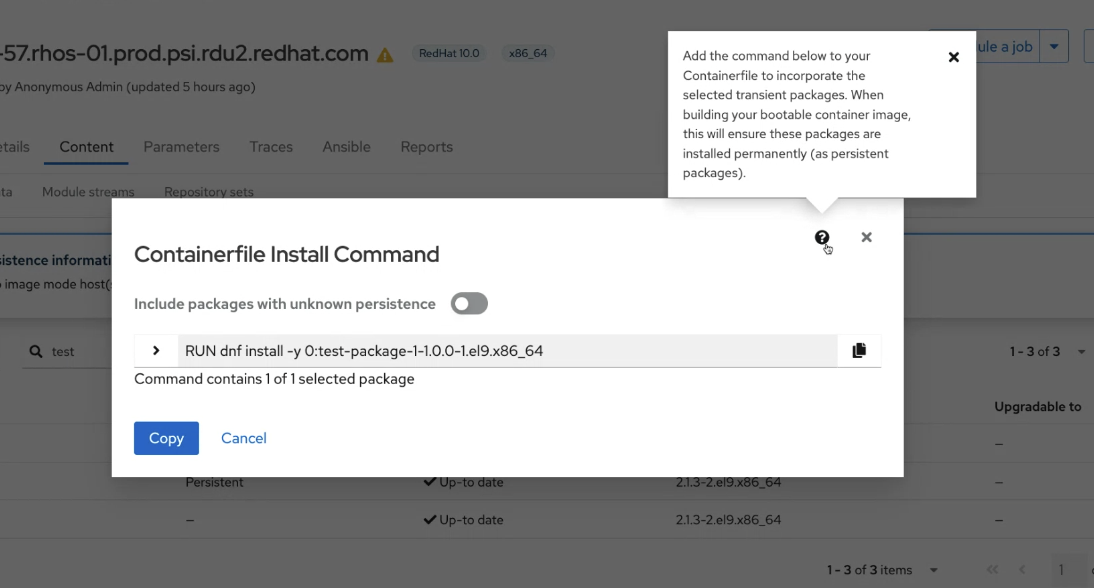Open top pagination 1 - 3 of 3 dropdown
The width and height of the screenshot is (1094, 588).
1081,352
